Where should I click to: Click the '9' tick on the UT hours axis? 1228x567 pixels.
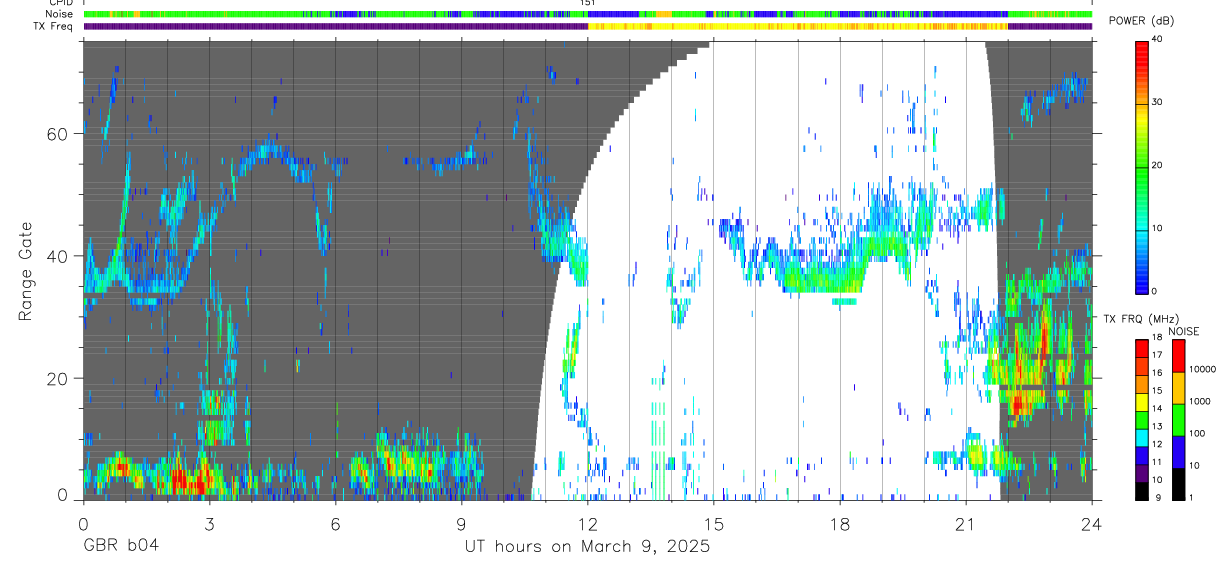461,523
